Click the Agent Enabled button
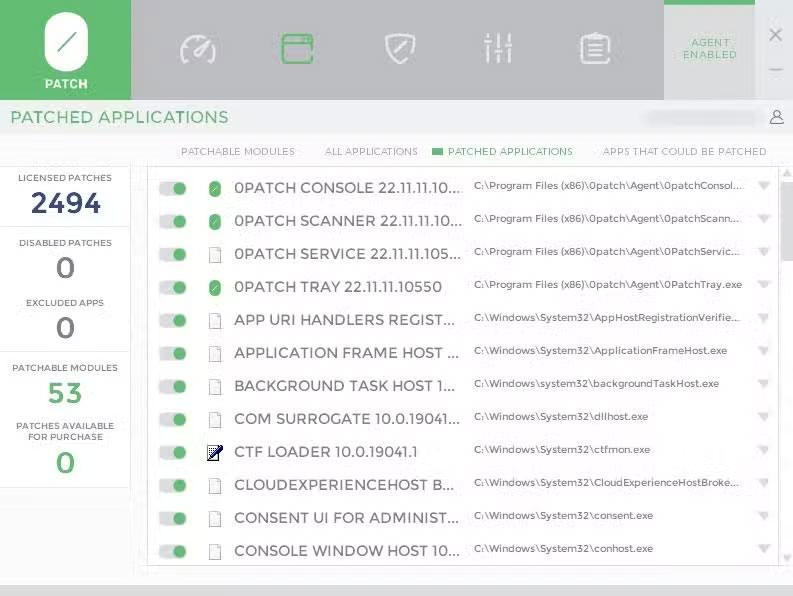Viewport: 793px width, 596px height. (709, 49)
